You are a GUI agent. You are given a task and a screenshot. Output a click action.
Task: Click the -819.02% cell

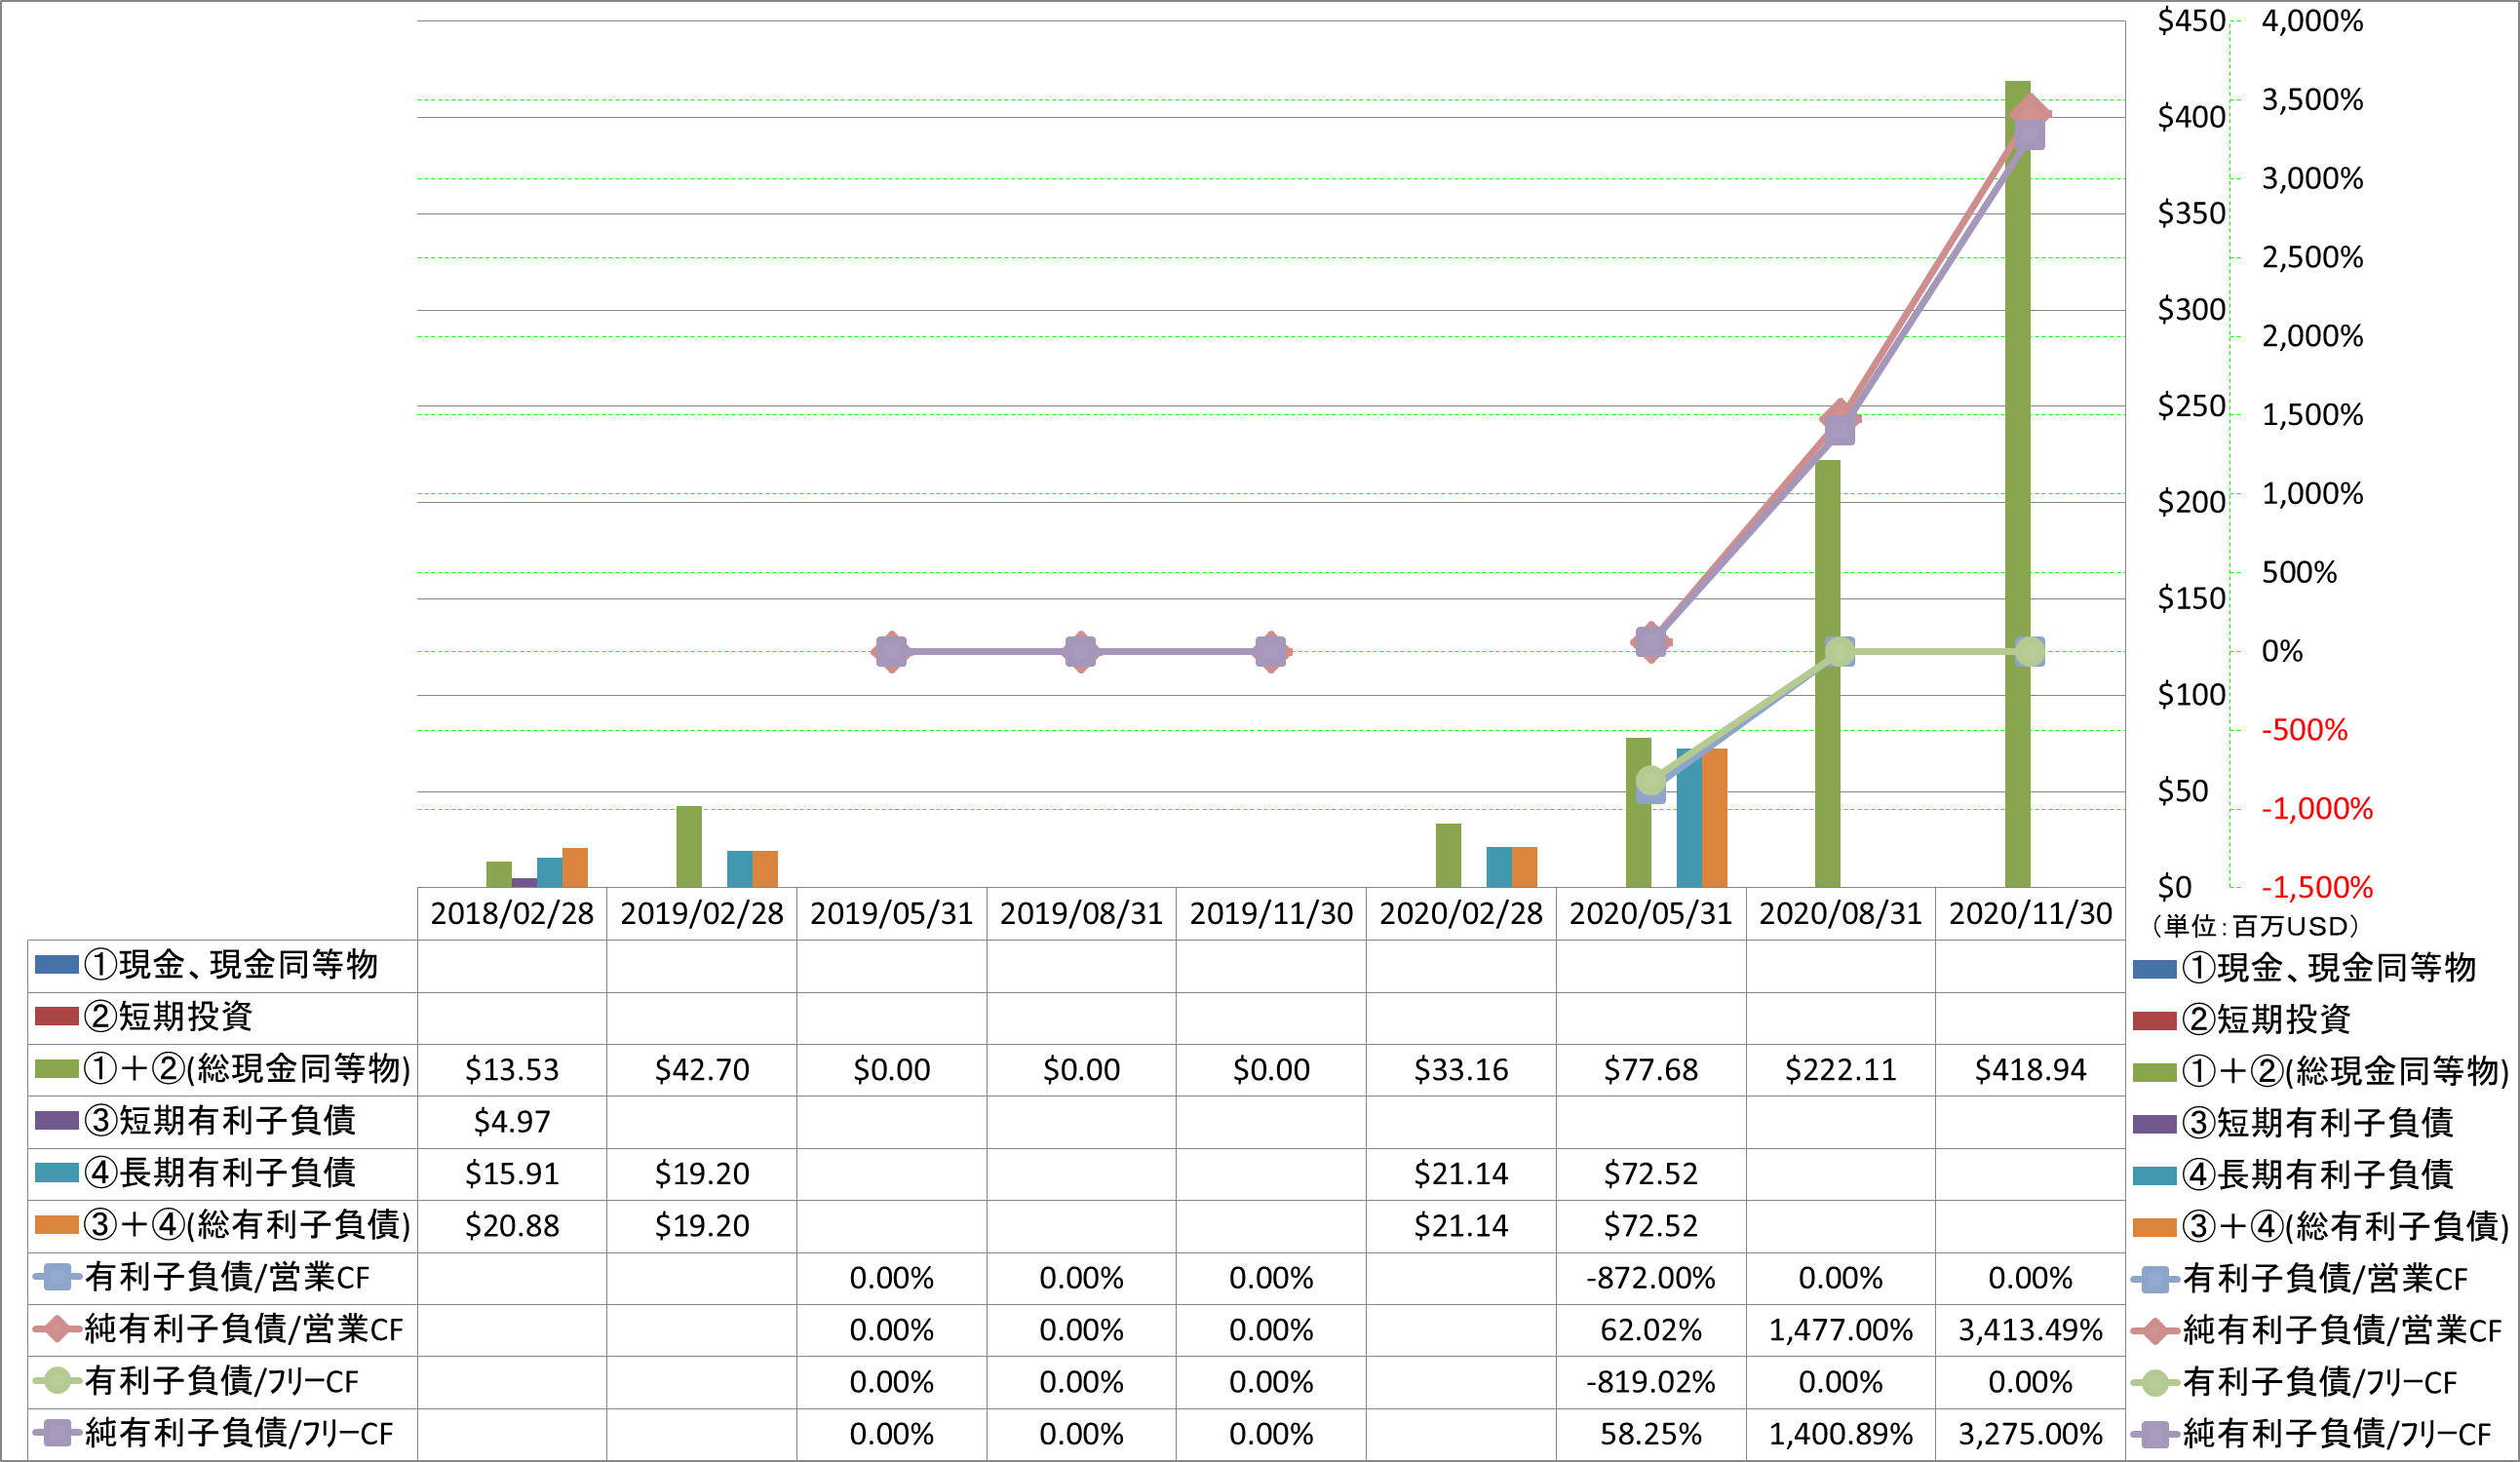(x=1651, y=1382)
